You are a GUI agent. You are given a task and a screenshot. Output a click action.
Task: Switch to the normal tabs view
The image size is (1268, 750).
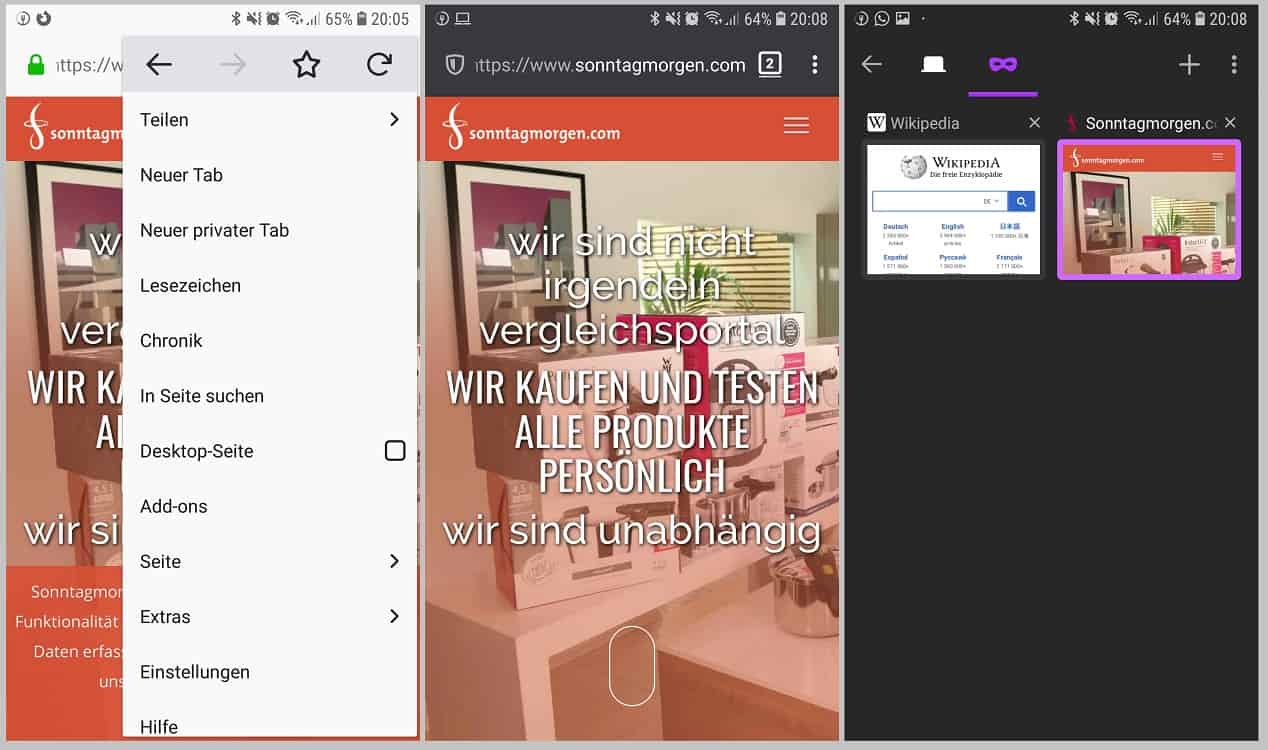click(933, 65)
